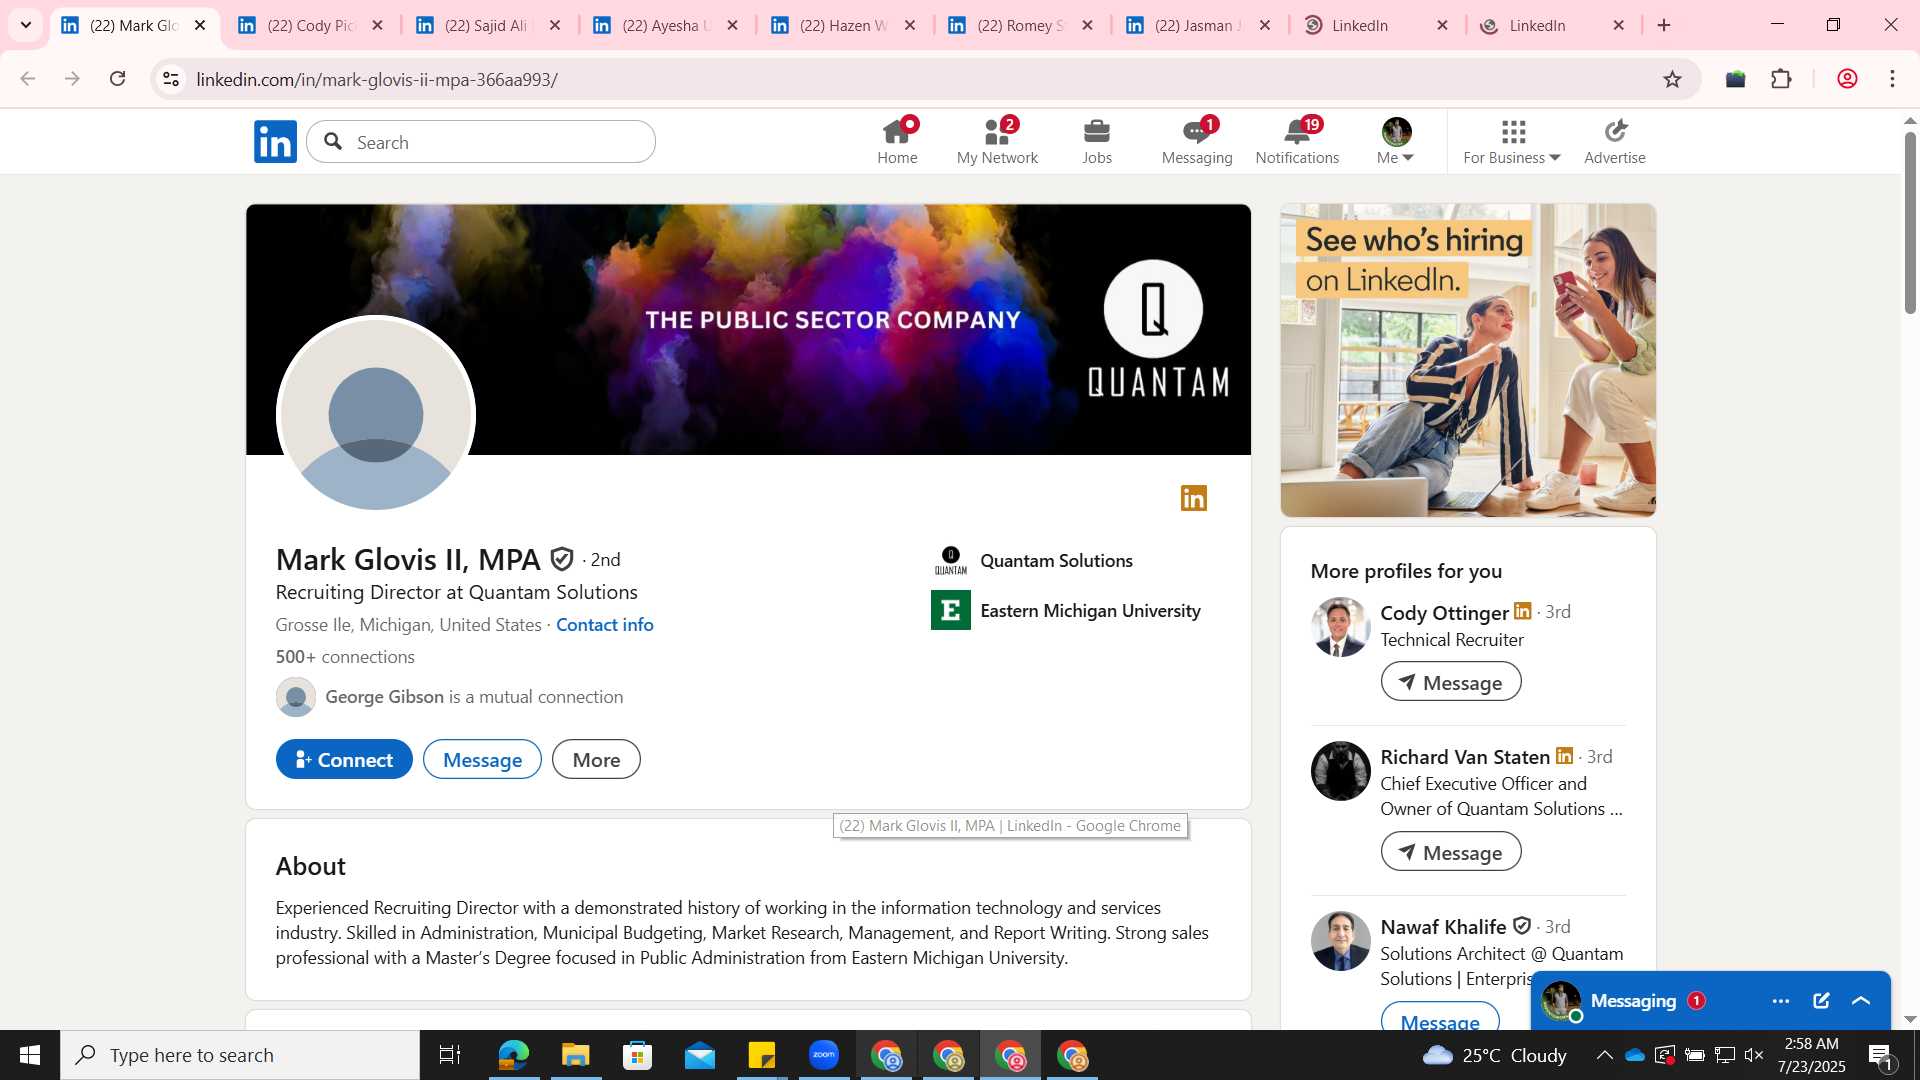View Mark Glovis profile photo
The image size is (1920, 1080).
click(x=376, y=415)
